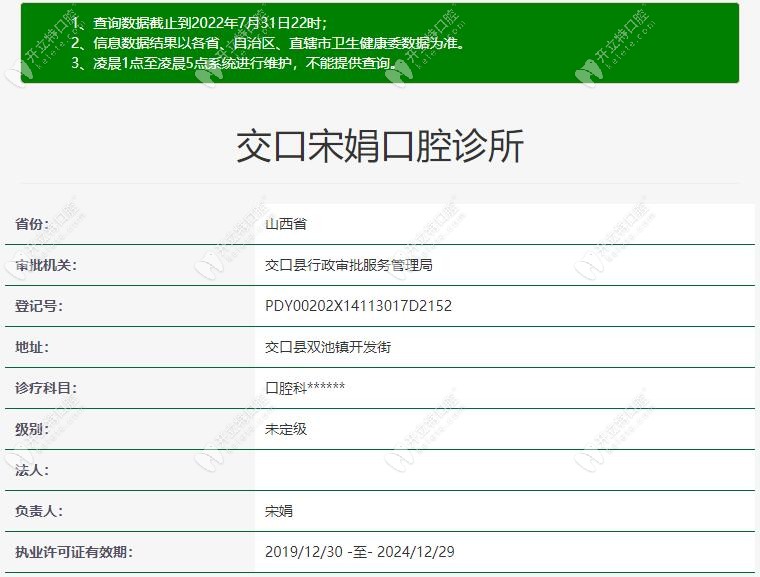The image size is (760, 577).
Task: Click 交口县行政审批服务管理局 value
Action: (x=348, y=265)
